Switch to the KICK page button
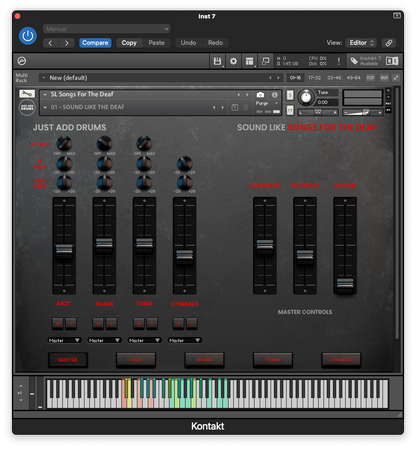416x449 pixels. 136,360
